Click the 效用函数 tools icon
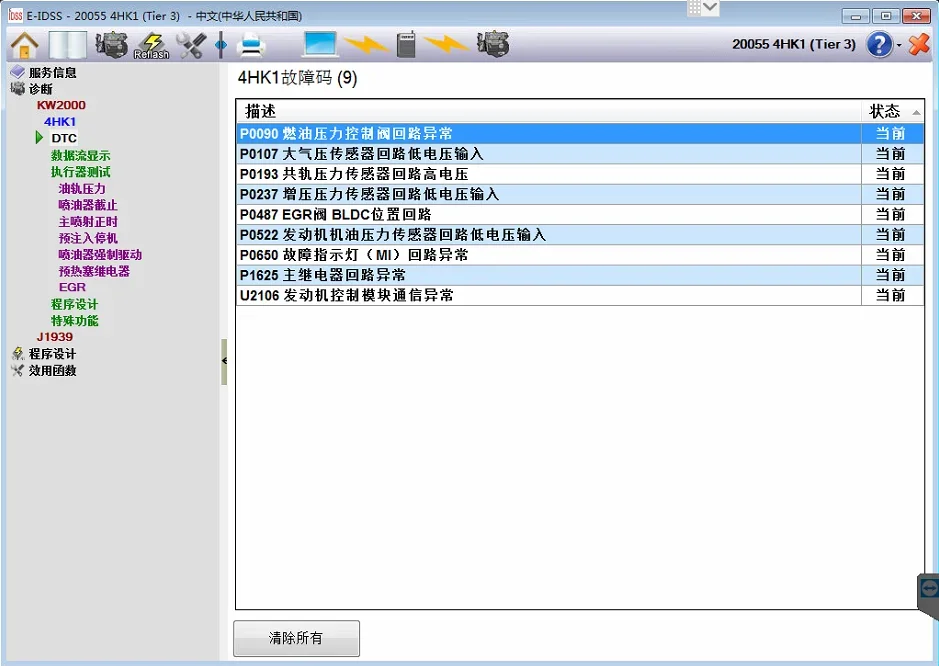 [17, 370]
